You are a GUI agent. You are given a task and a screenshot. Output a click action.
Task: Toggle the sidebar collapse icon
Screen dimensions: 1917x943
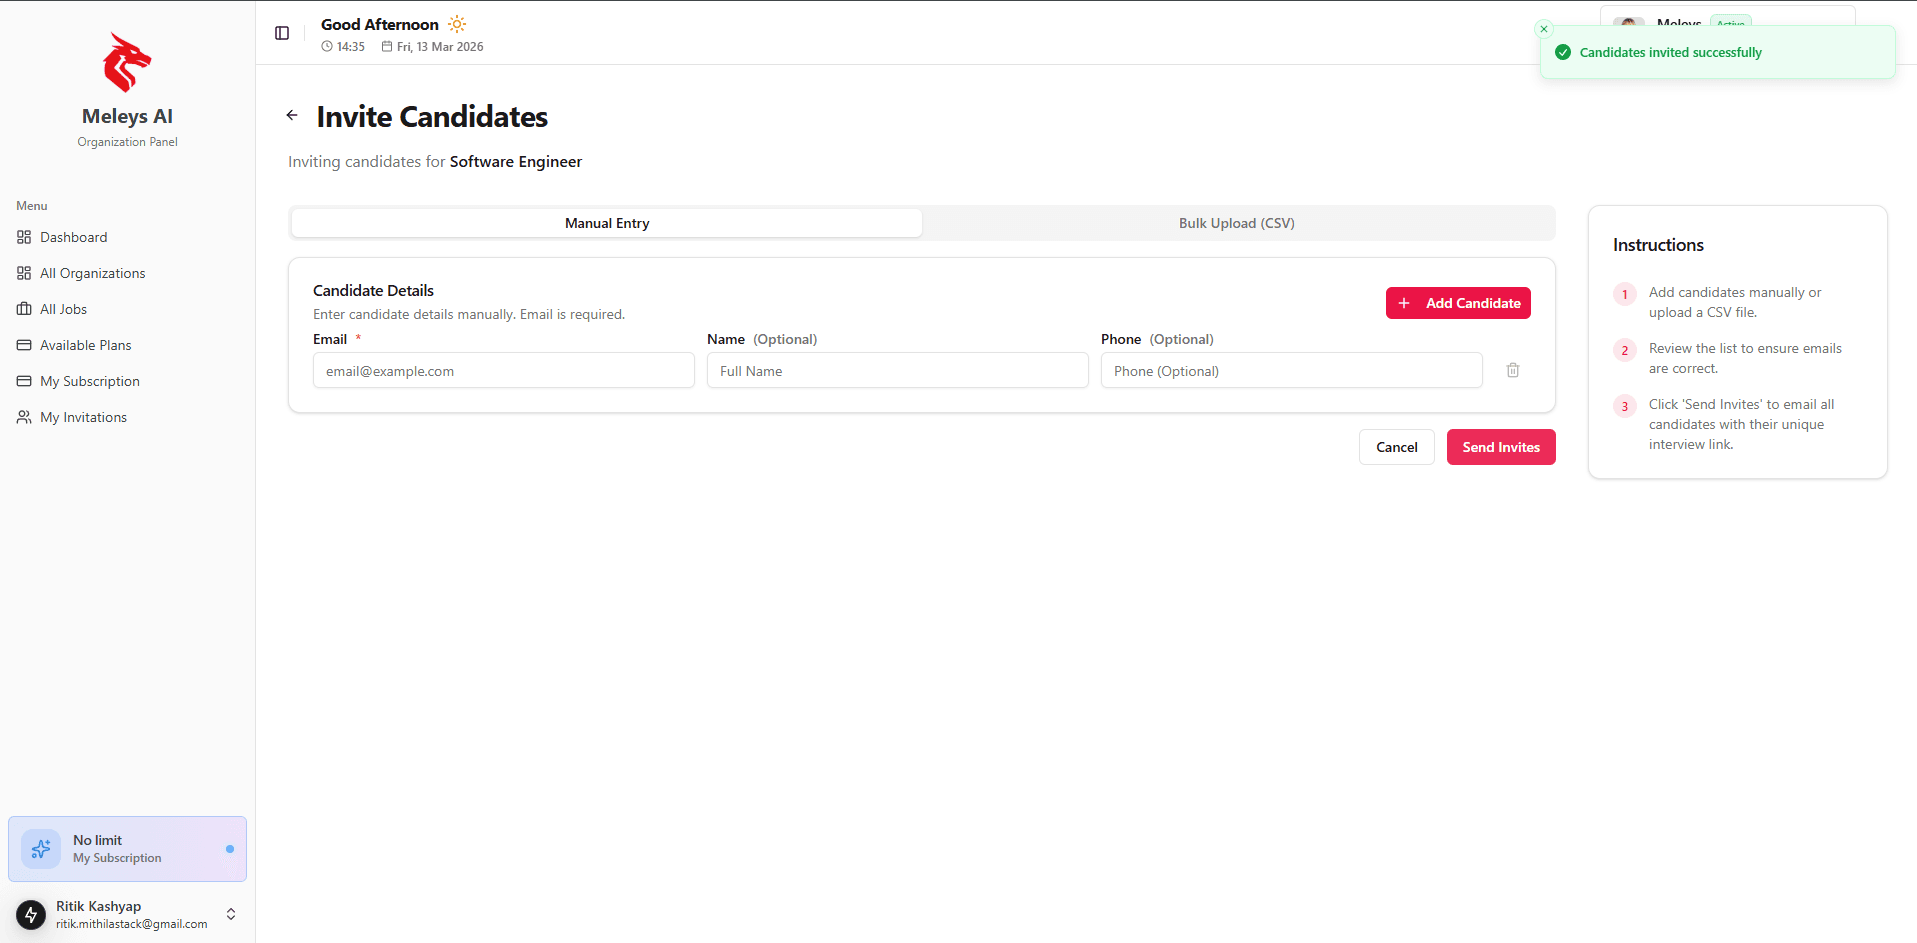[282, 33]
